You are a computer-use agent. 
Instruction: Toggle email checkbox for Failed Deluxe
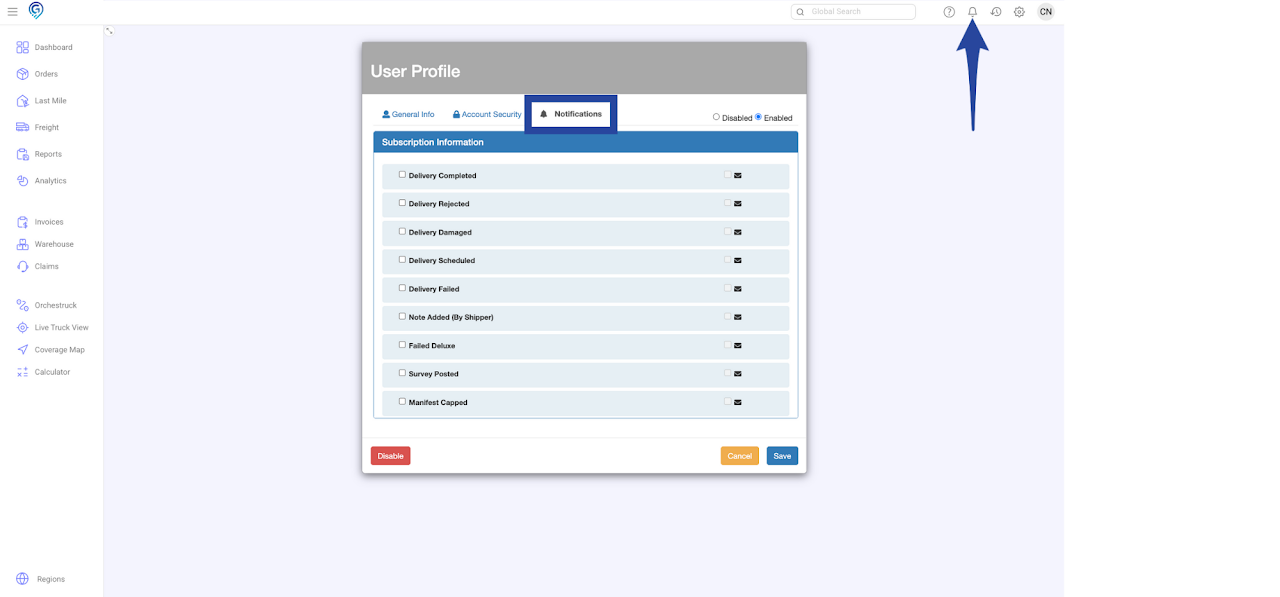click(x=728, y=345)
